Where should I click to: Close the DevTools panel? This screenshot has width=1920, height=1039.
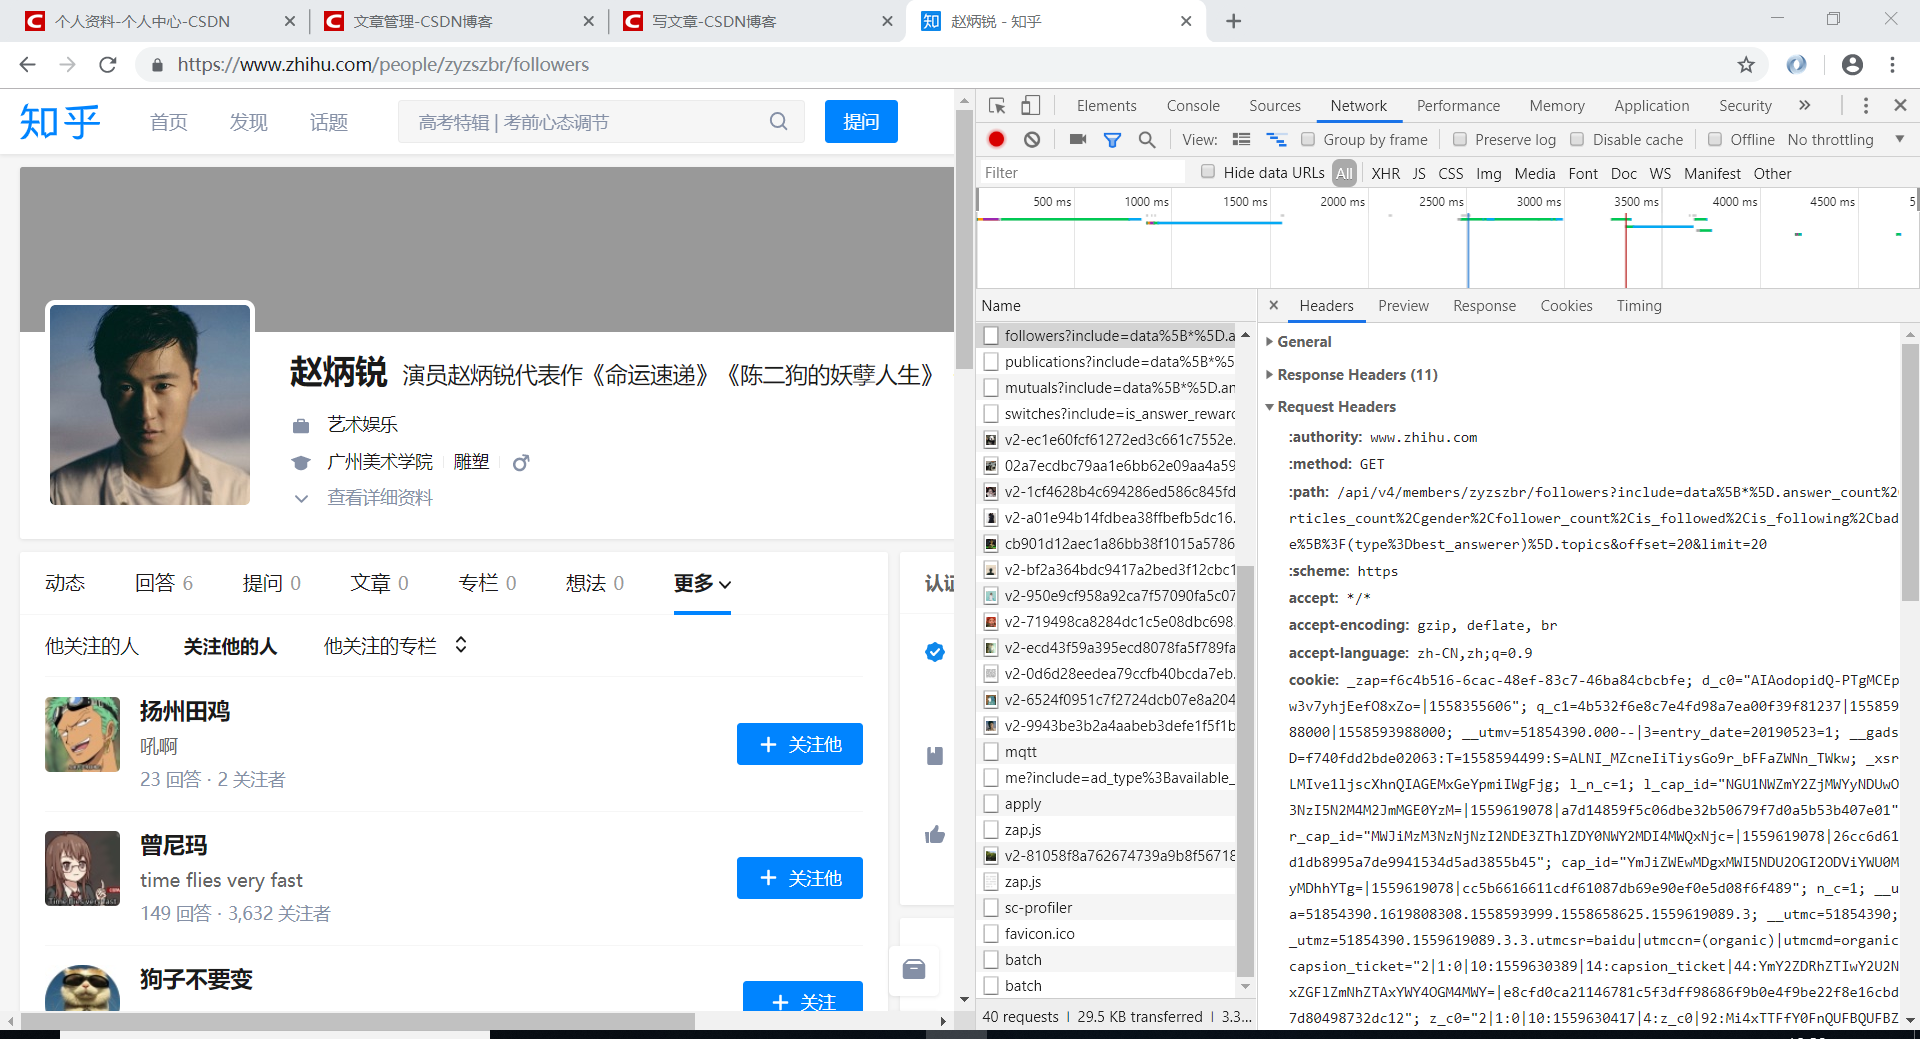1901,105
